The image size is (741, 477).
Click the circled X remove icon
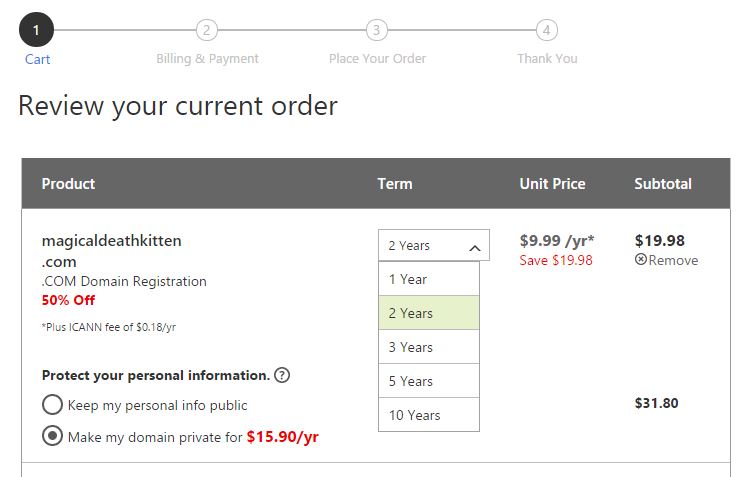[640, 259]
